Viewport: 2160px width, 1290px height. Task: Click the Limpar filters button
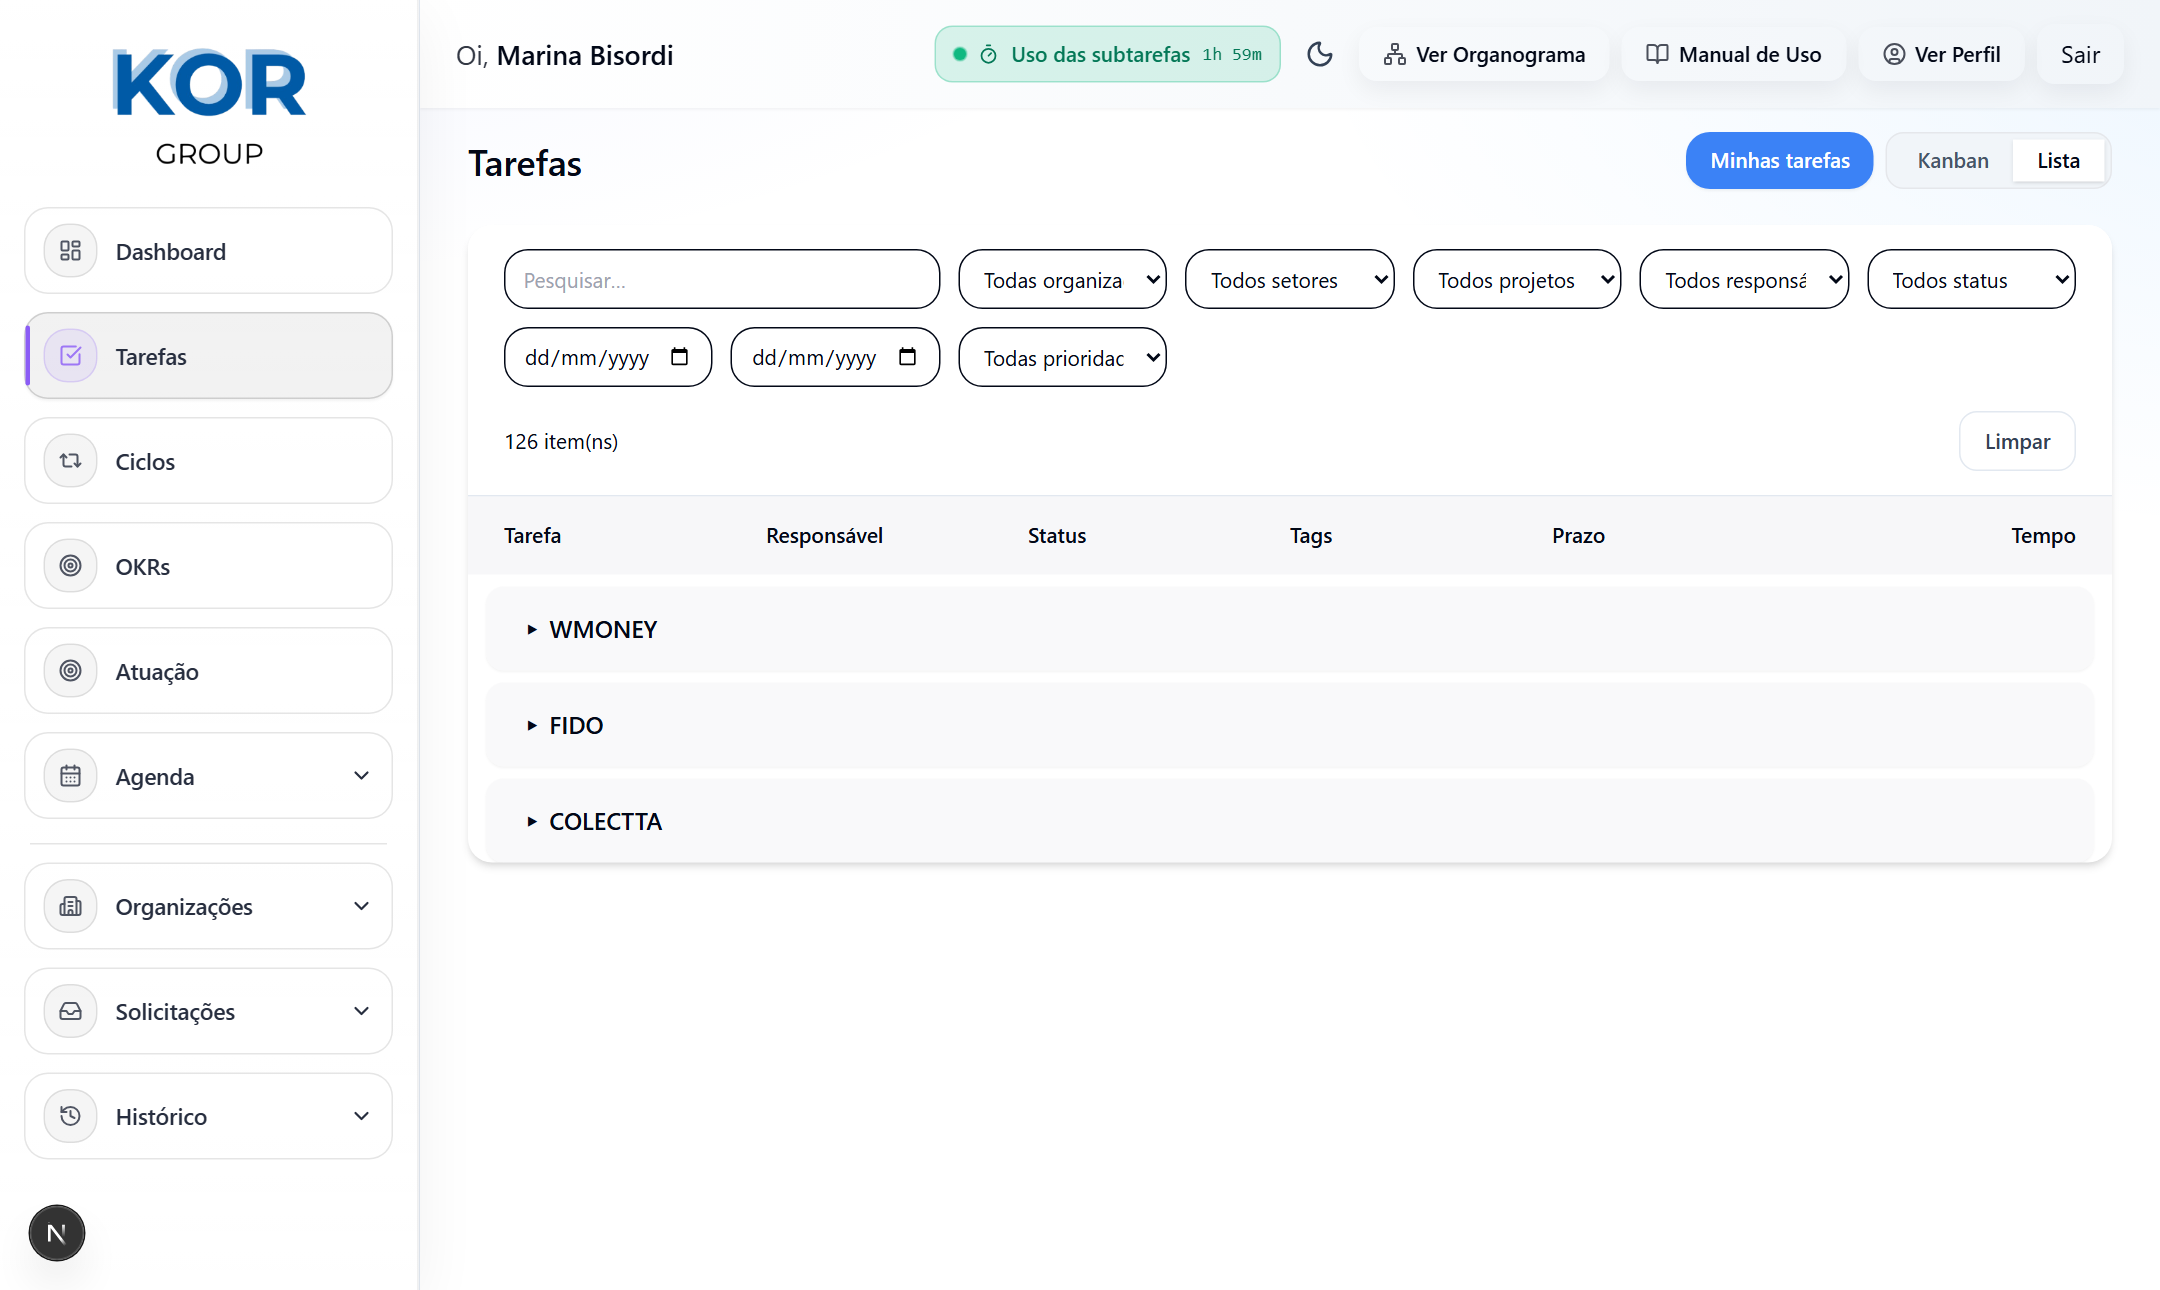(2017, 441)
